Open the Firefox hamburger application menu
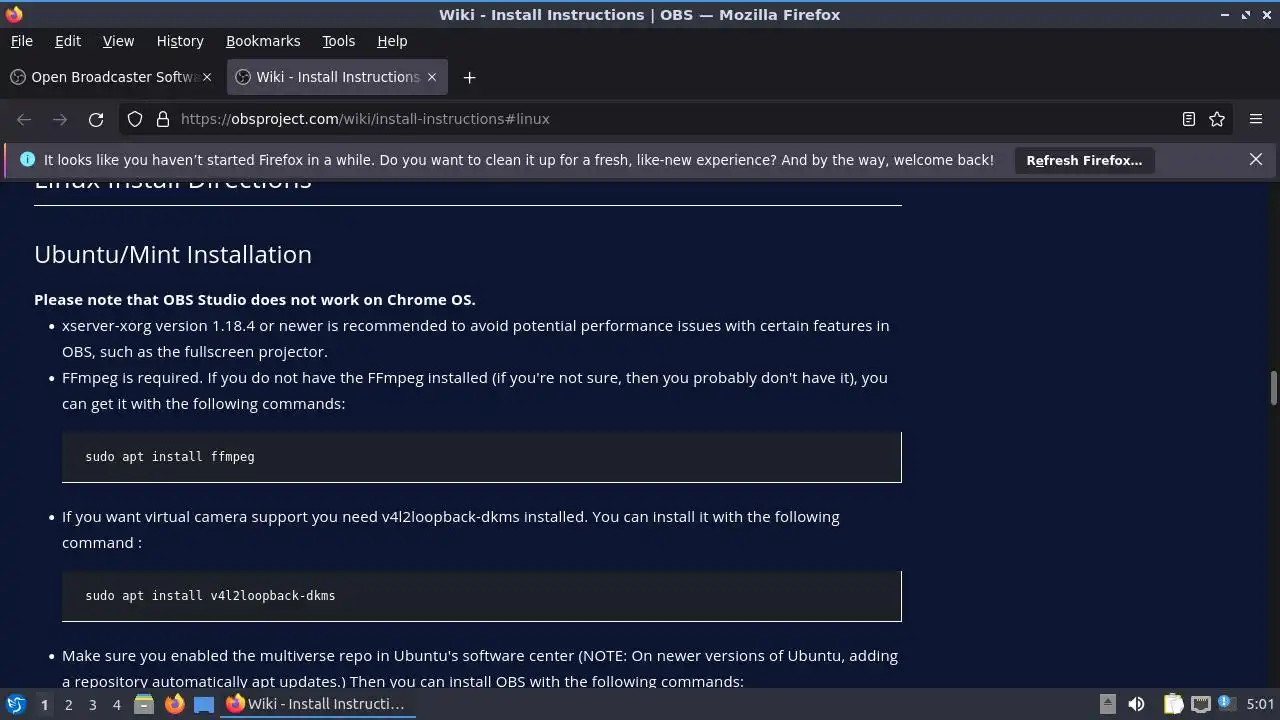This screenshot has width=1280, height=720. point(1256,119)
